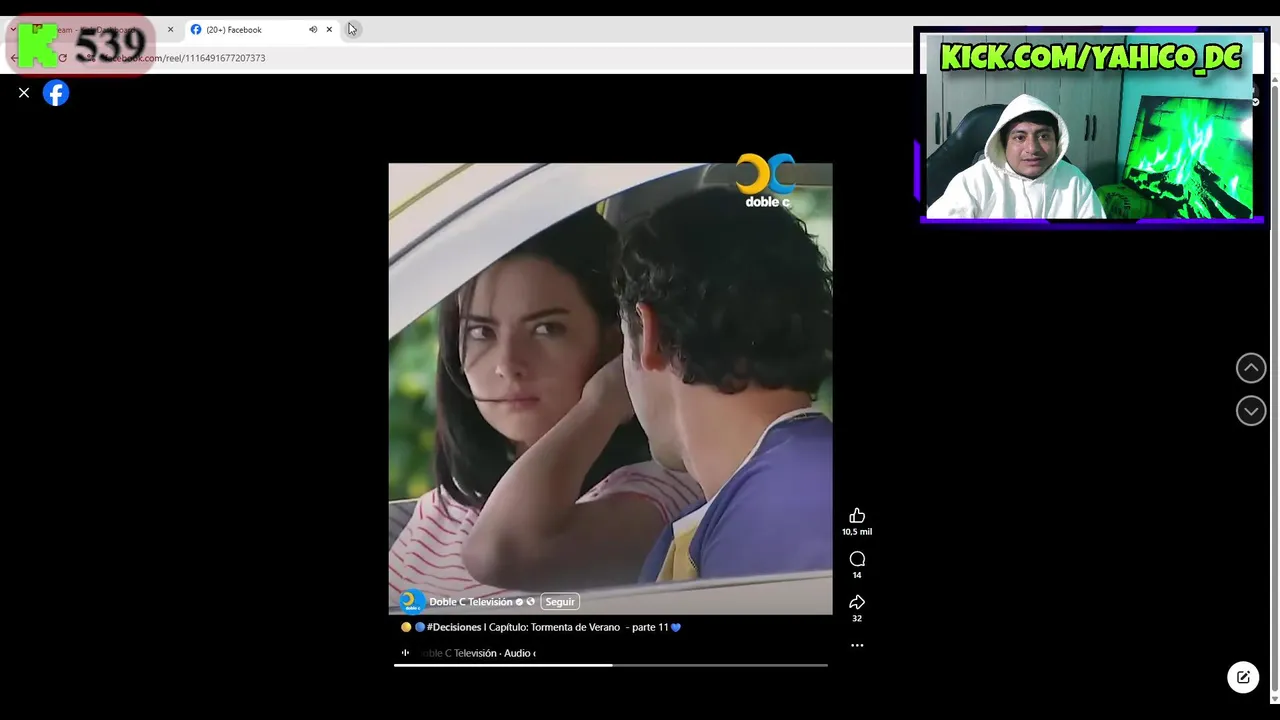Click the Public globe icon next to Doble C
Viewport: 1280px width, 720px height.
pos(531,602)
